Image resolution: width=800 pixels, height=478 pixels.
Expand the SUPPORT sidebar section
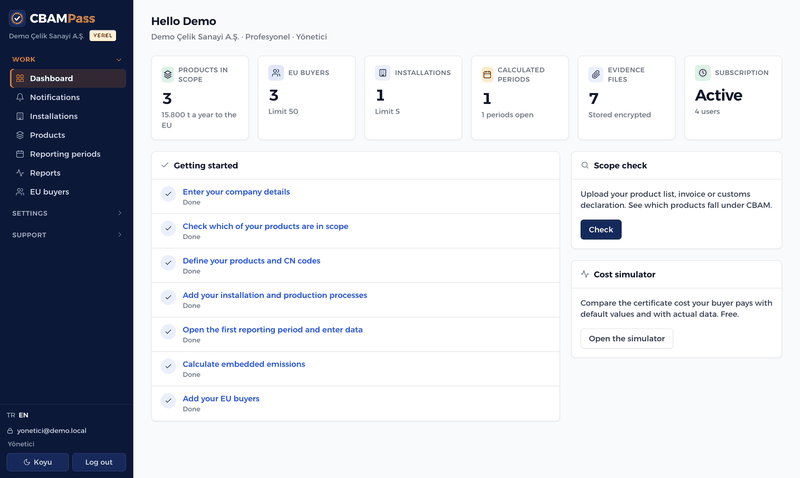pos(67,235)
